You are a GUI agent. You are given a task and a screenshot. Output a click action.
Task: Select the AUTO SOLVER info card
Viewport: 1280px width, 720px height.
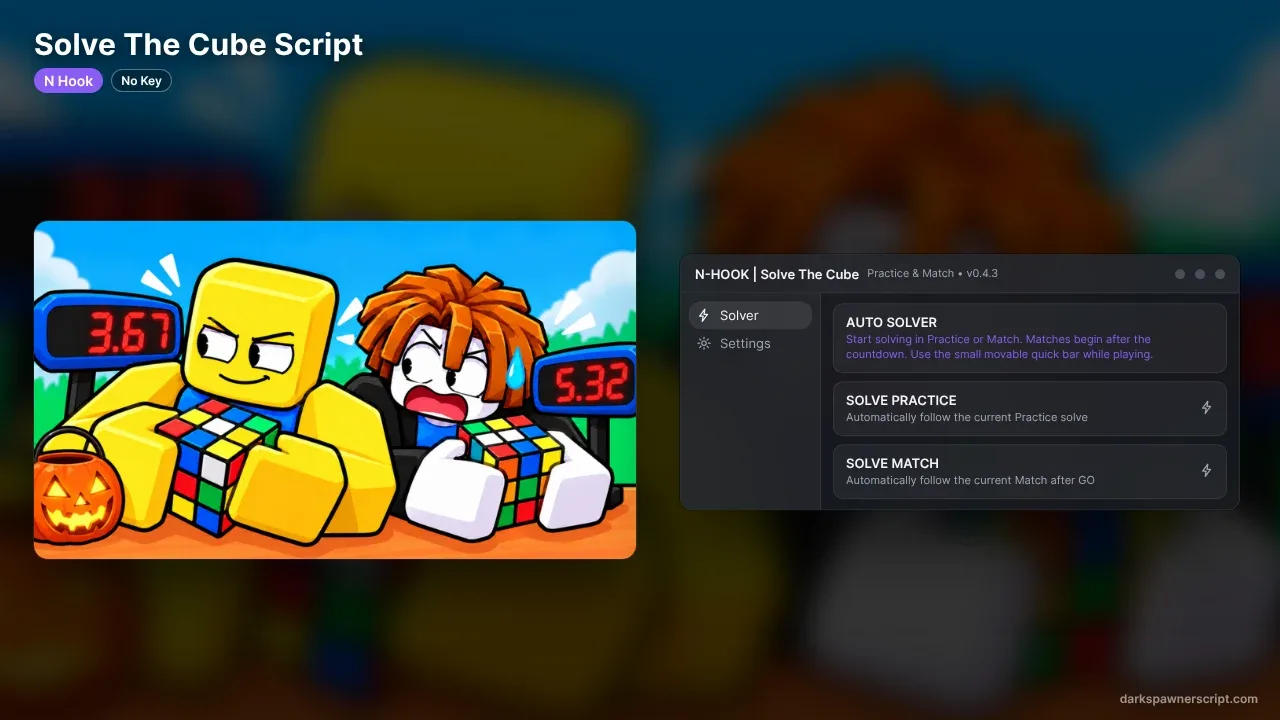click(1030, 338)
